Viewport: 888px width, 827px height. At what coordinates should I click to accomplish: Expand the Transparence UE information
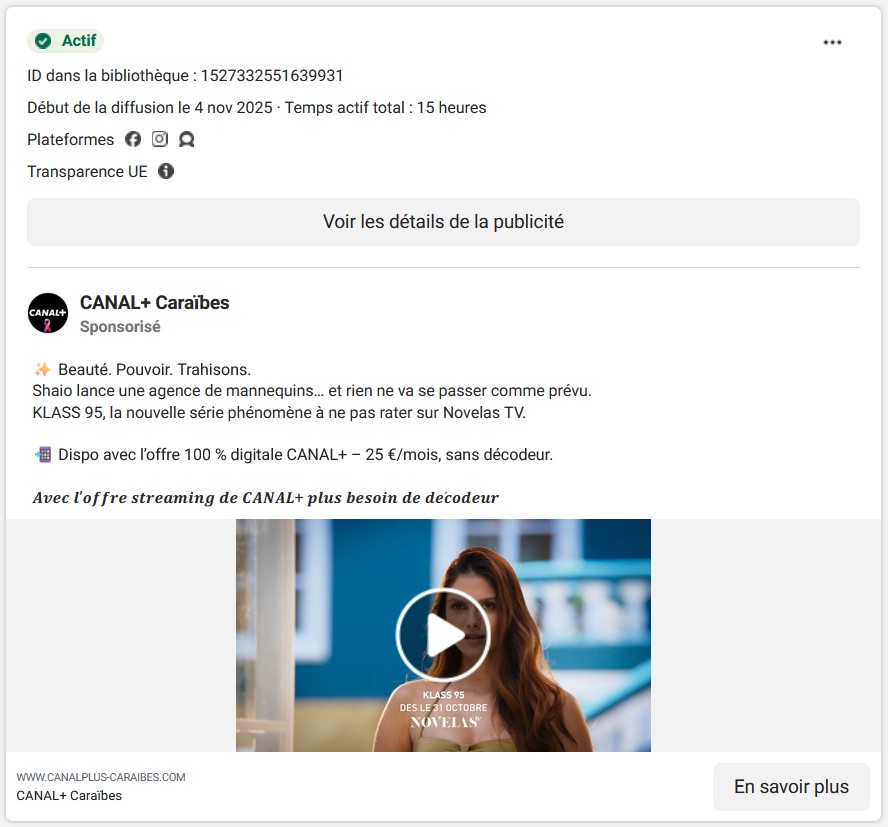(x=166, y=171)
